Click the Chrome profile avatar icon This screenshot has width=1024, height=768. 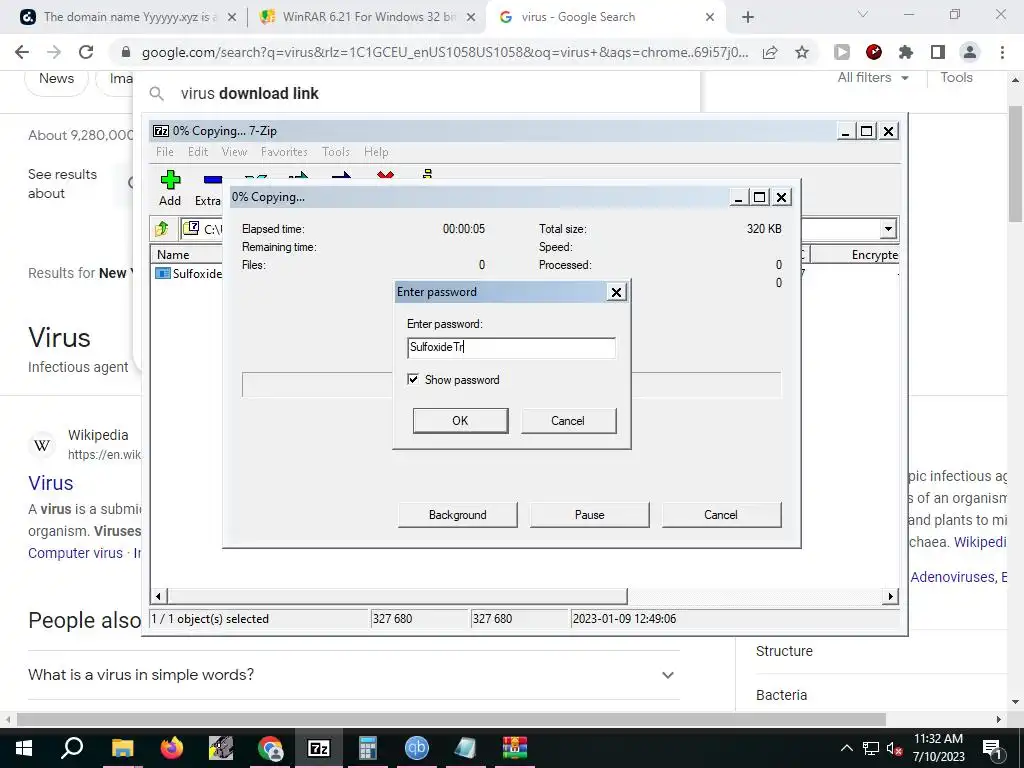coord(970,52)
